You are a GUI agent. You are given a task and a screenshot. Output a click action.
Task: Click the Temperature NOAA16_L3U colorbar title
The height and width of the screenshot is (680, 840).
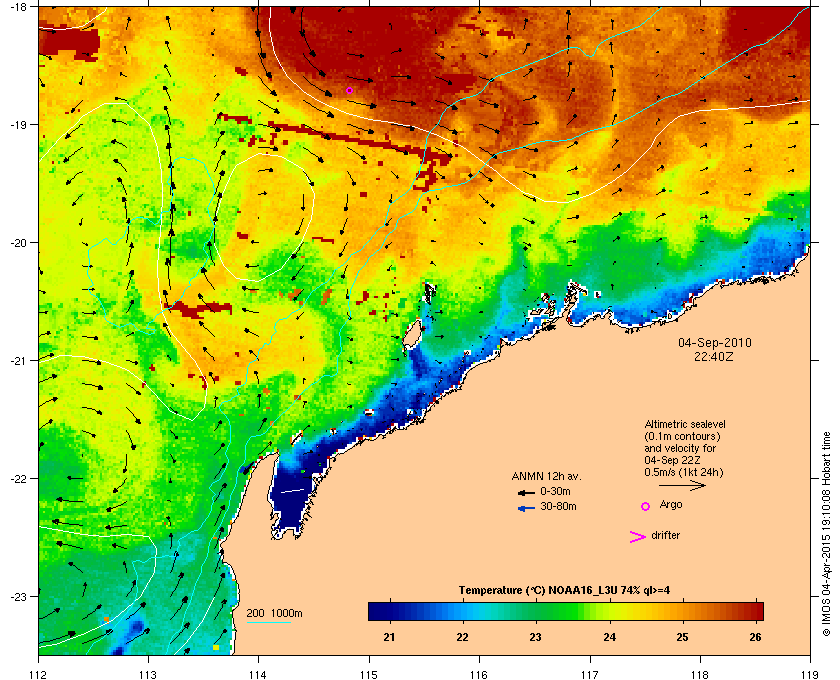[x=564, y=591]
